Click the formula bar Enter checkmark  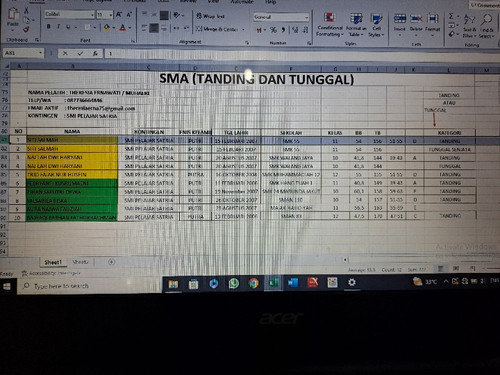point(80,53)
